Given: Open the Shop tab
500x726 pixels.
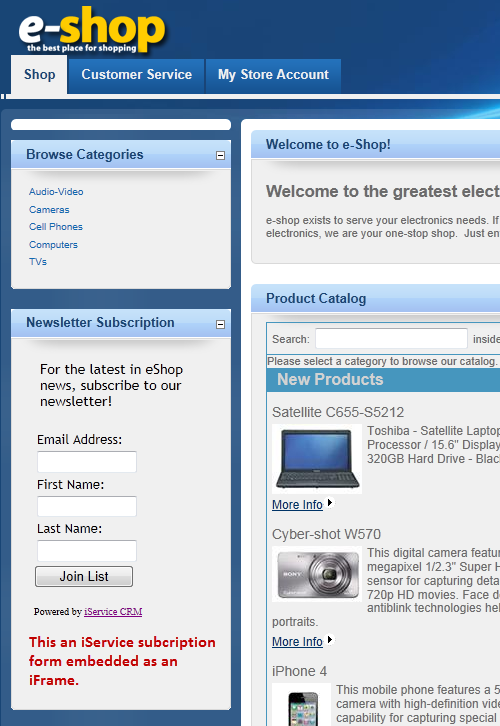Looking at the screenshot, I should pyautogui.click(x=39, y=75).
